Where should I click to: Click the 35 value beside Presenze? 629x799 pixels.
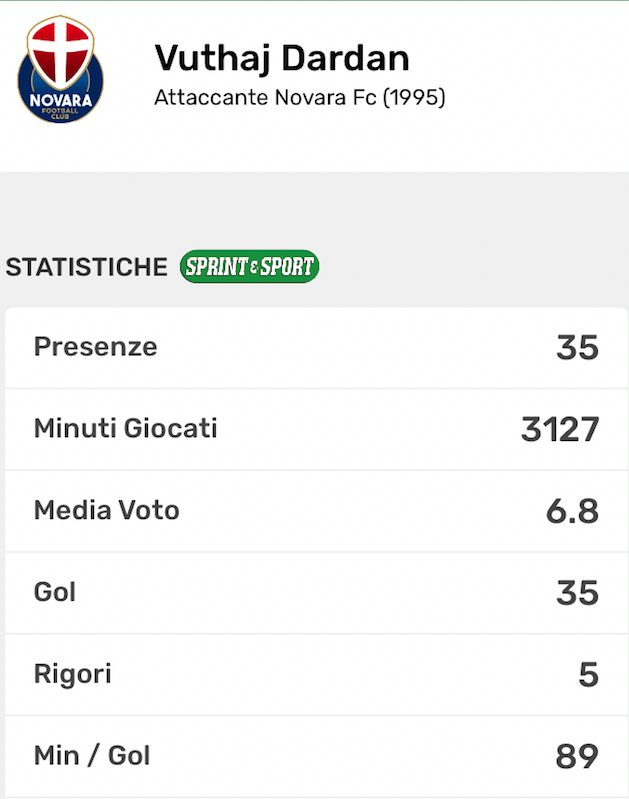577,348
